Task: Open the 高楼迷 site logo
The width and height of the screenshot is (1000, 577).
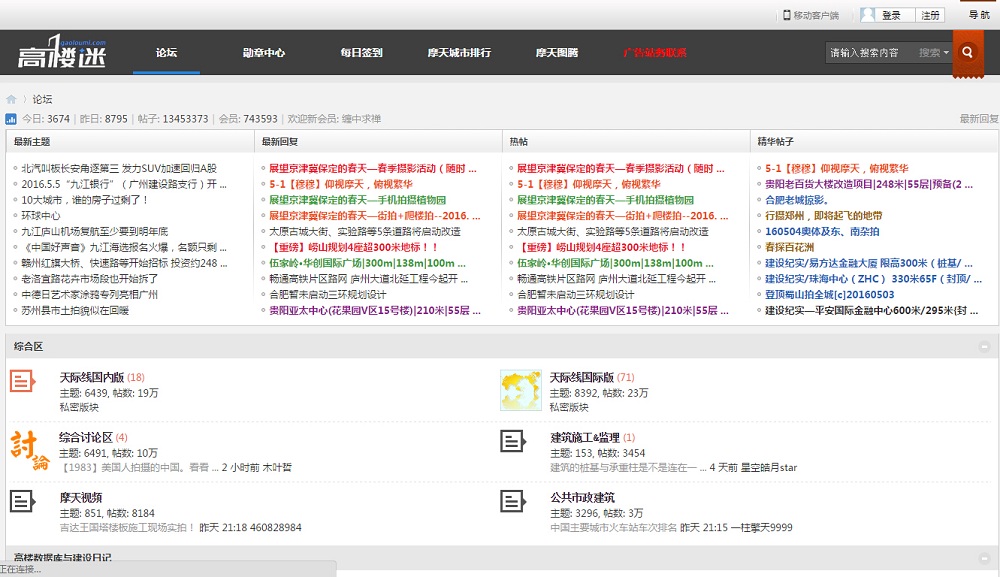Action: (x=62, y=52)
